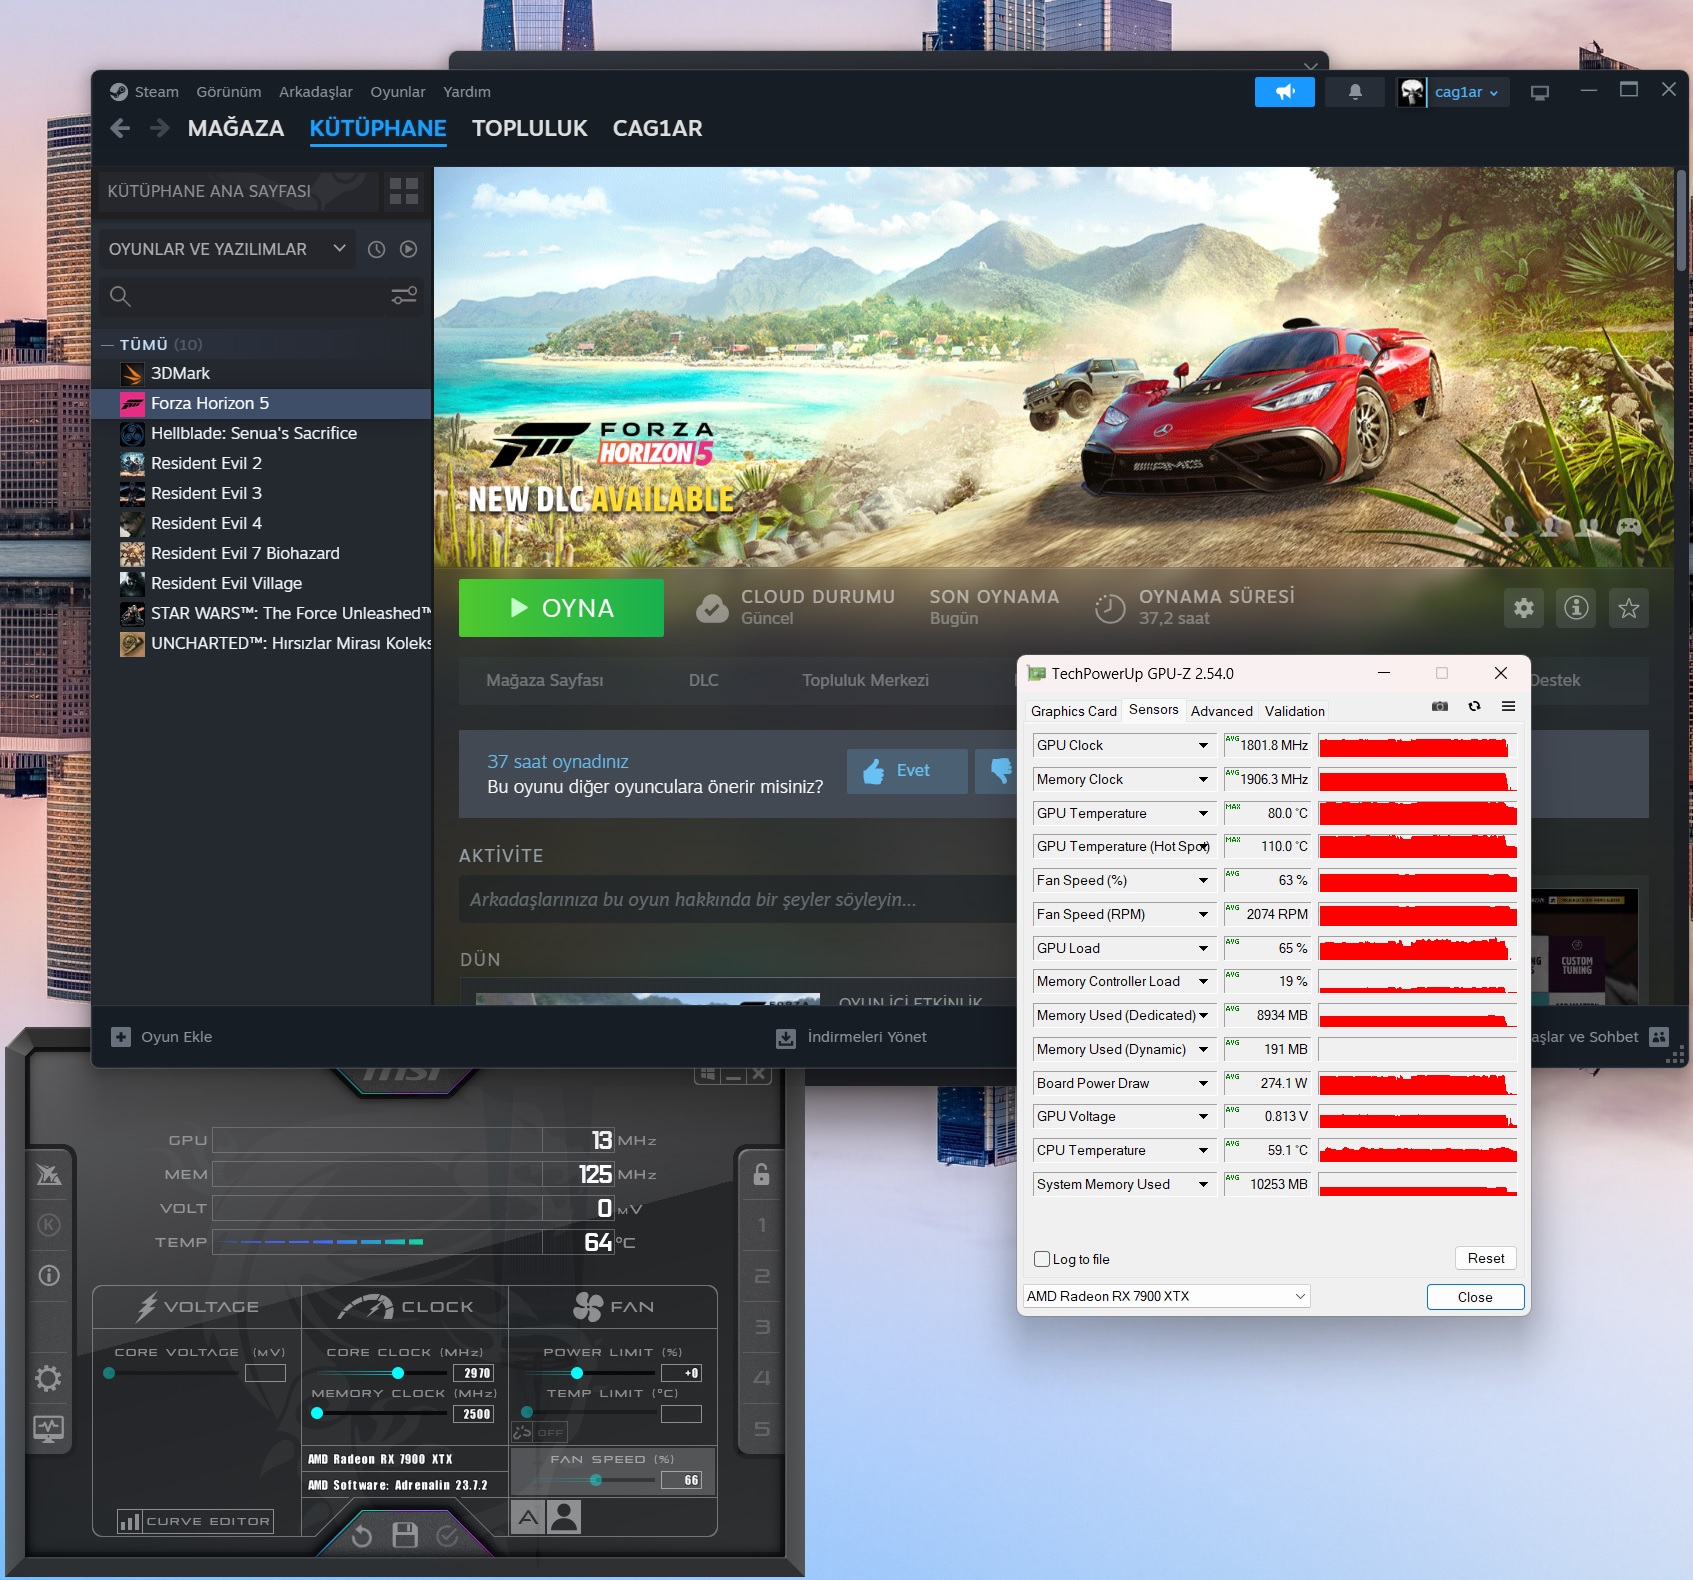Click Afterburner OC Scanner icon
The image size is (1693, 1580).
point(48,1174)
